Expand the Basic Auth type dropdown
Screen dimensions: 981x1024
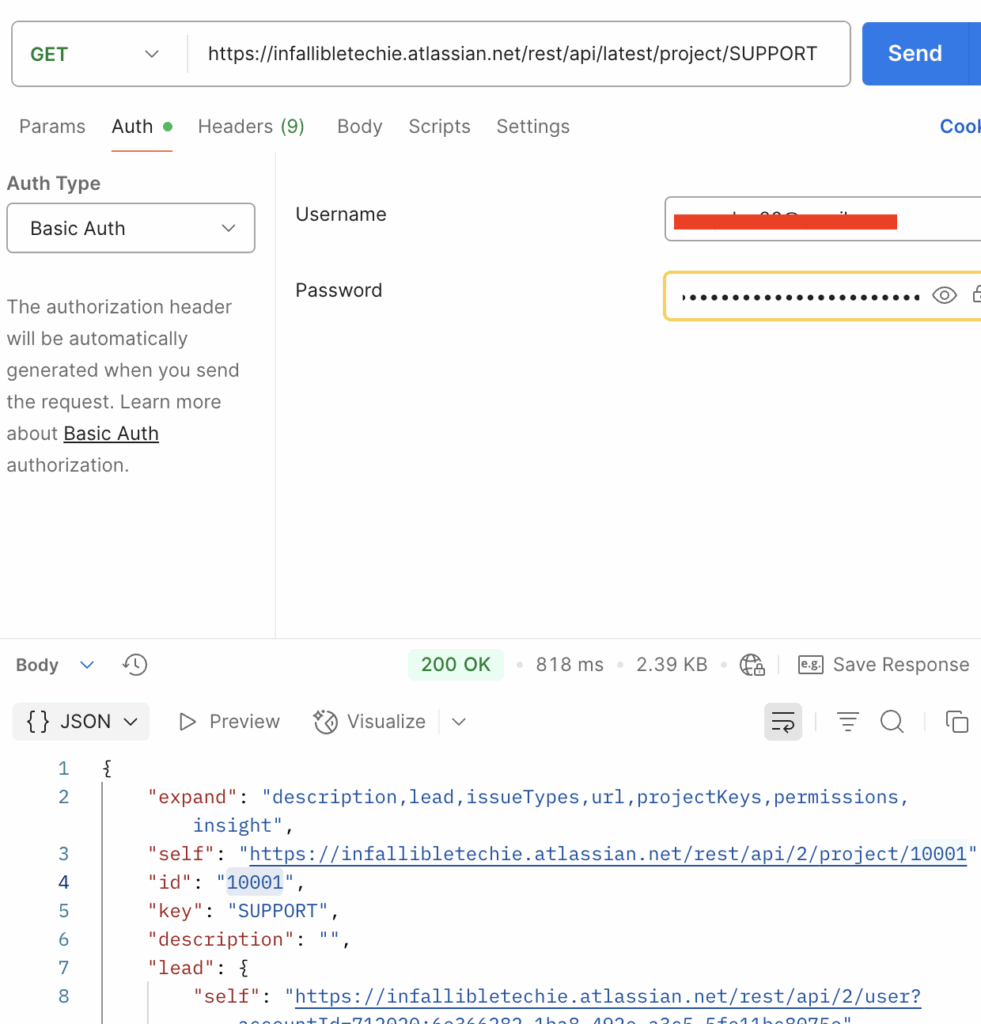click(131, 228)
